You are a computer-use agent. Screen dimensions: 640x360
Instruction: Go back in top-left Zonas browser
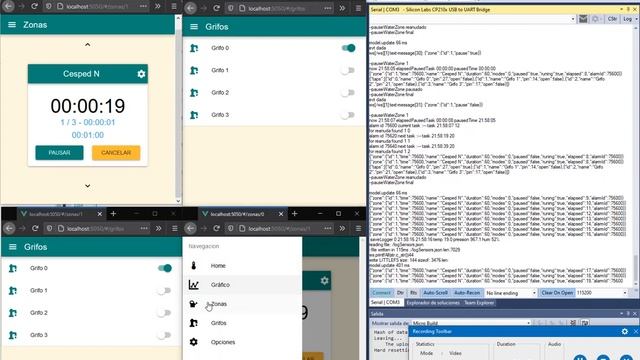(x=8, y=7)
